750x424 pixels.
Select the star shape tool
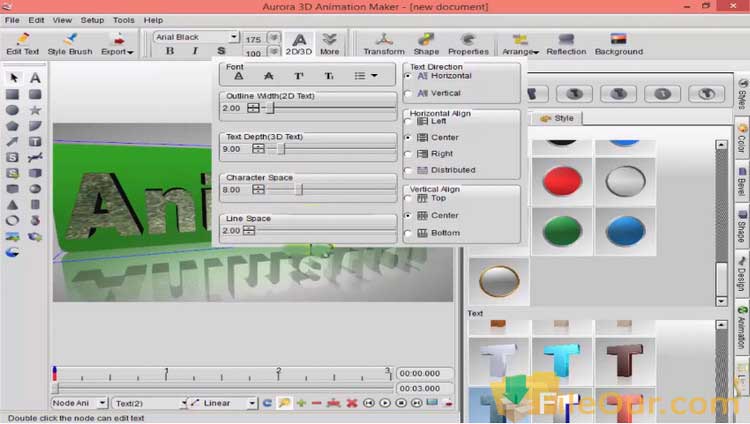35,110
